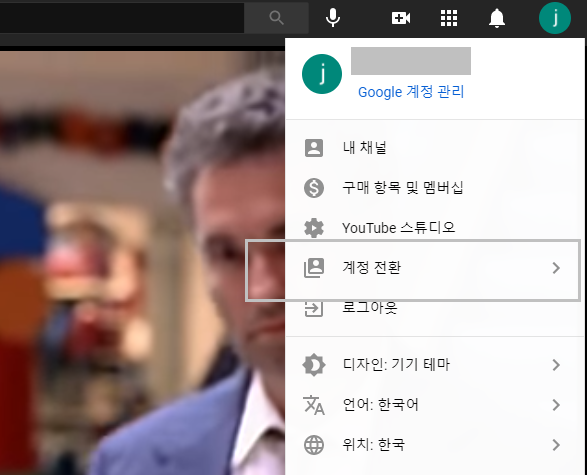This screenshot has width=587, height=475.
Task: Click the teal j avatar in the top bar
Action: click(x=554, y=18)
